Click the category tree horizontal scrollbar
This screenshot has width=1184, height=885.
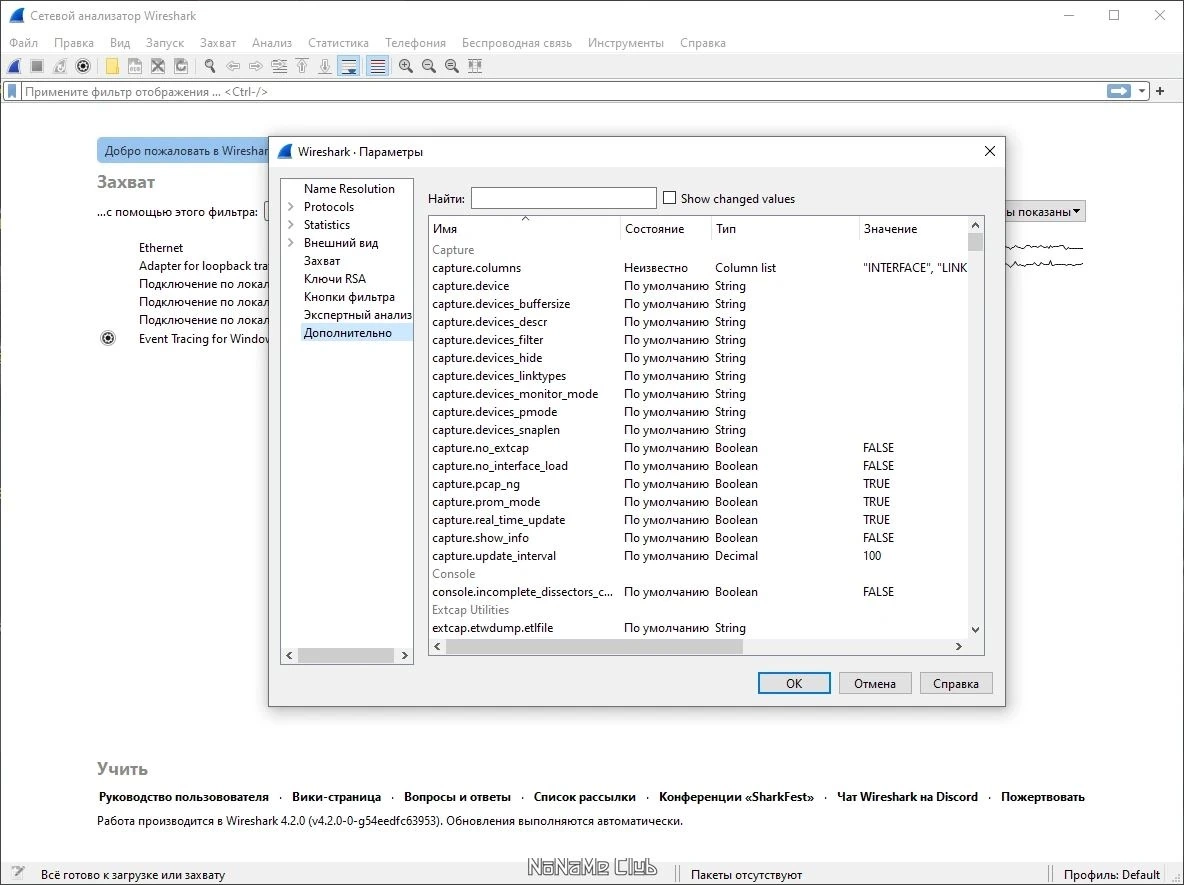tap(346, 655)
